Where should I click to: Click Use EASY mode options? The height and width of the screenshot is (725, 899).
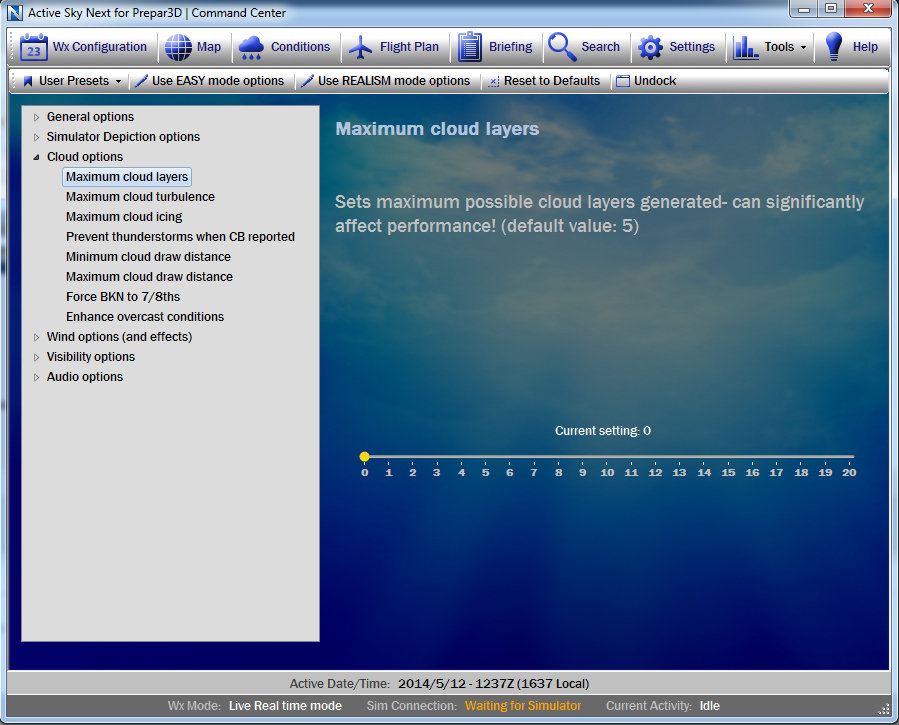(x=218, y=81)
